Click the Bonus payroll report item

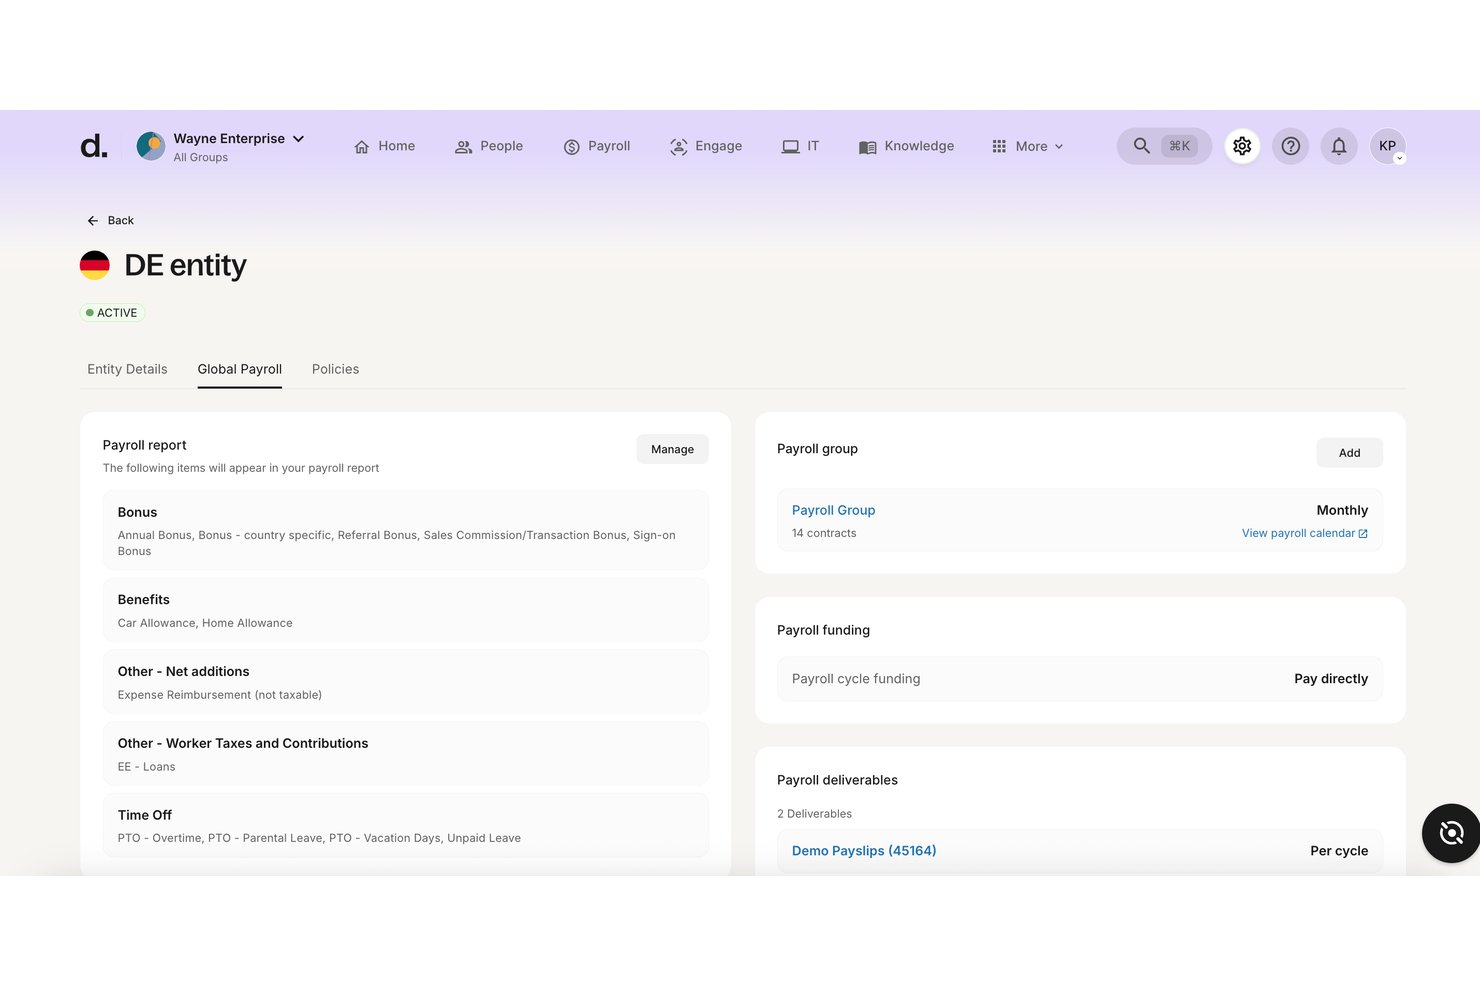point(405,530)
